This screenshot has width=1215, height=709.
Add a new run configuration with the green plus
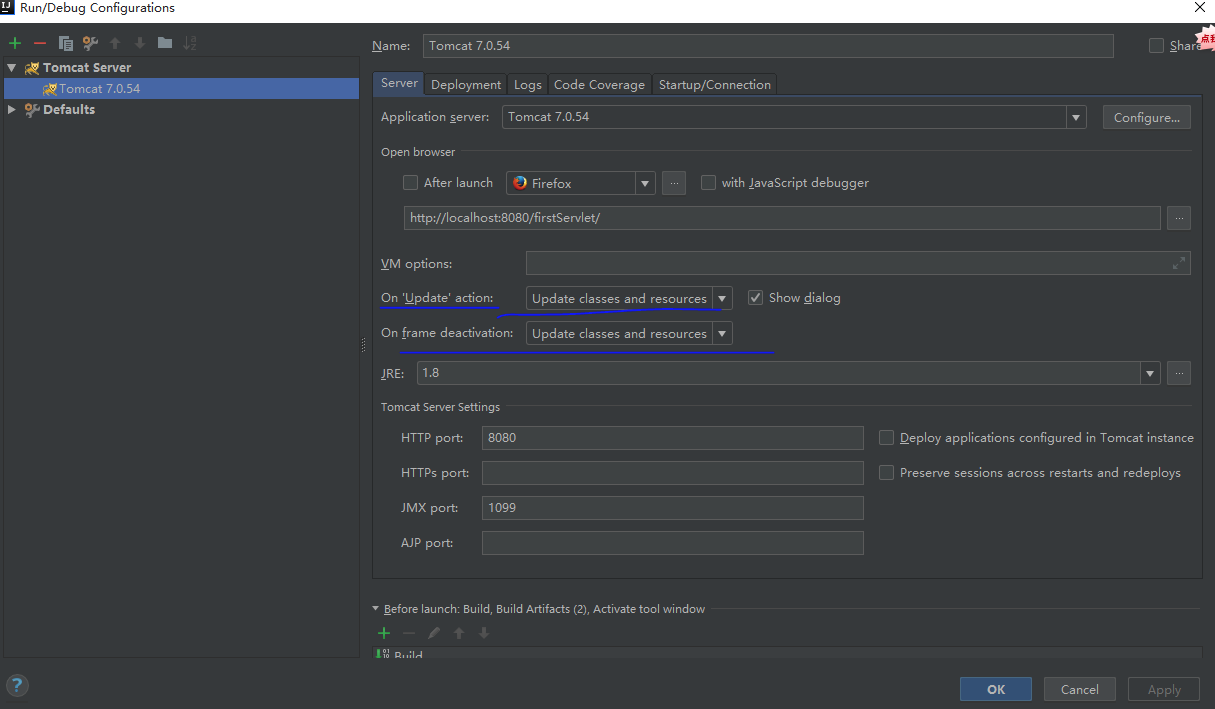(15, 43)
